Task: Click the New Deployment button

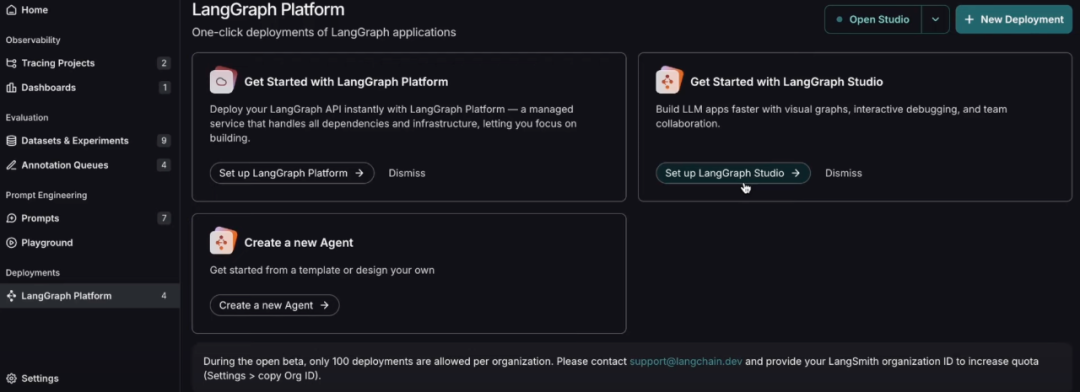Action: click(x=1013, y=19)
